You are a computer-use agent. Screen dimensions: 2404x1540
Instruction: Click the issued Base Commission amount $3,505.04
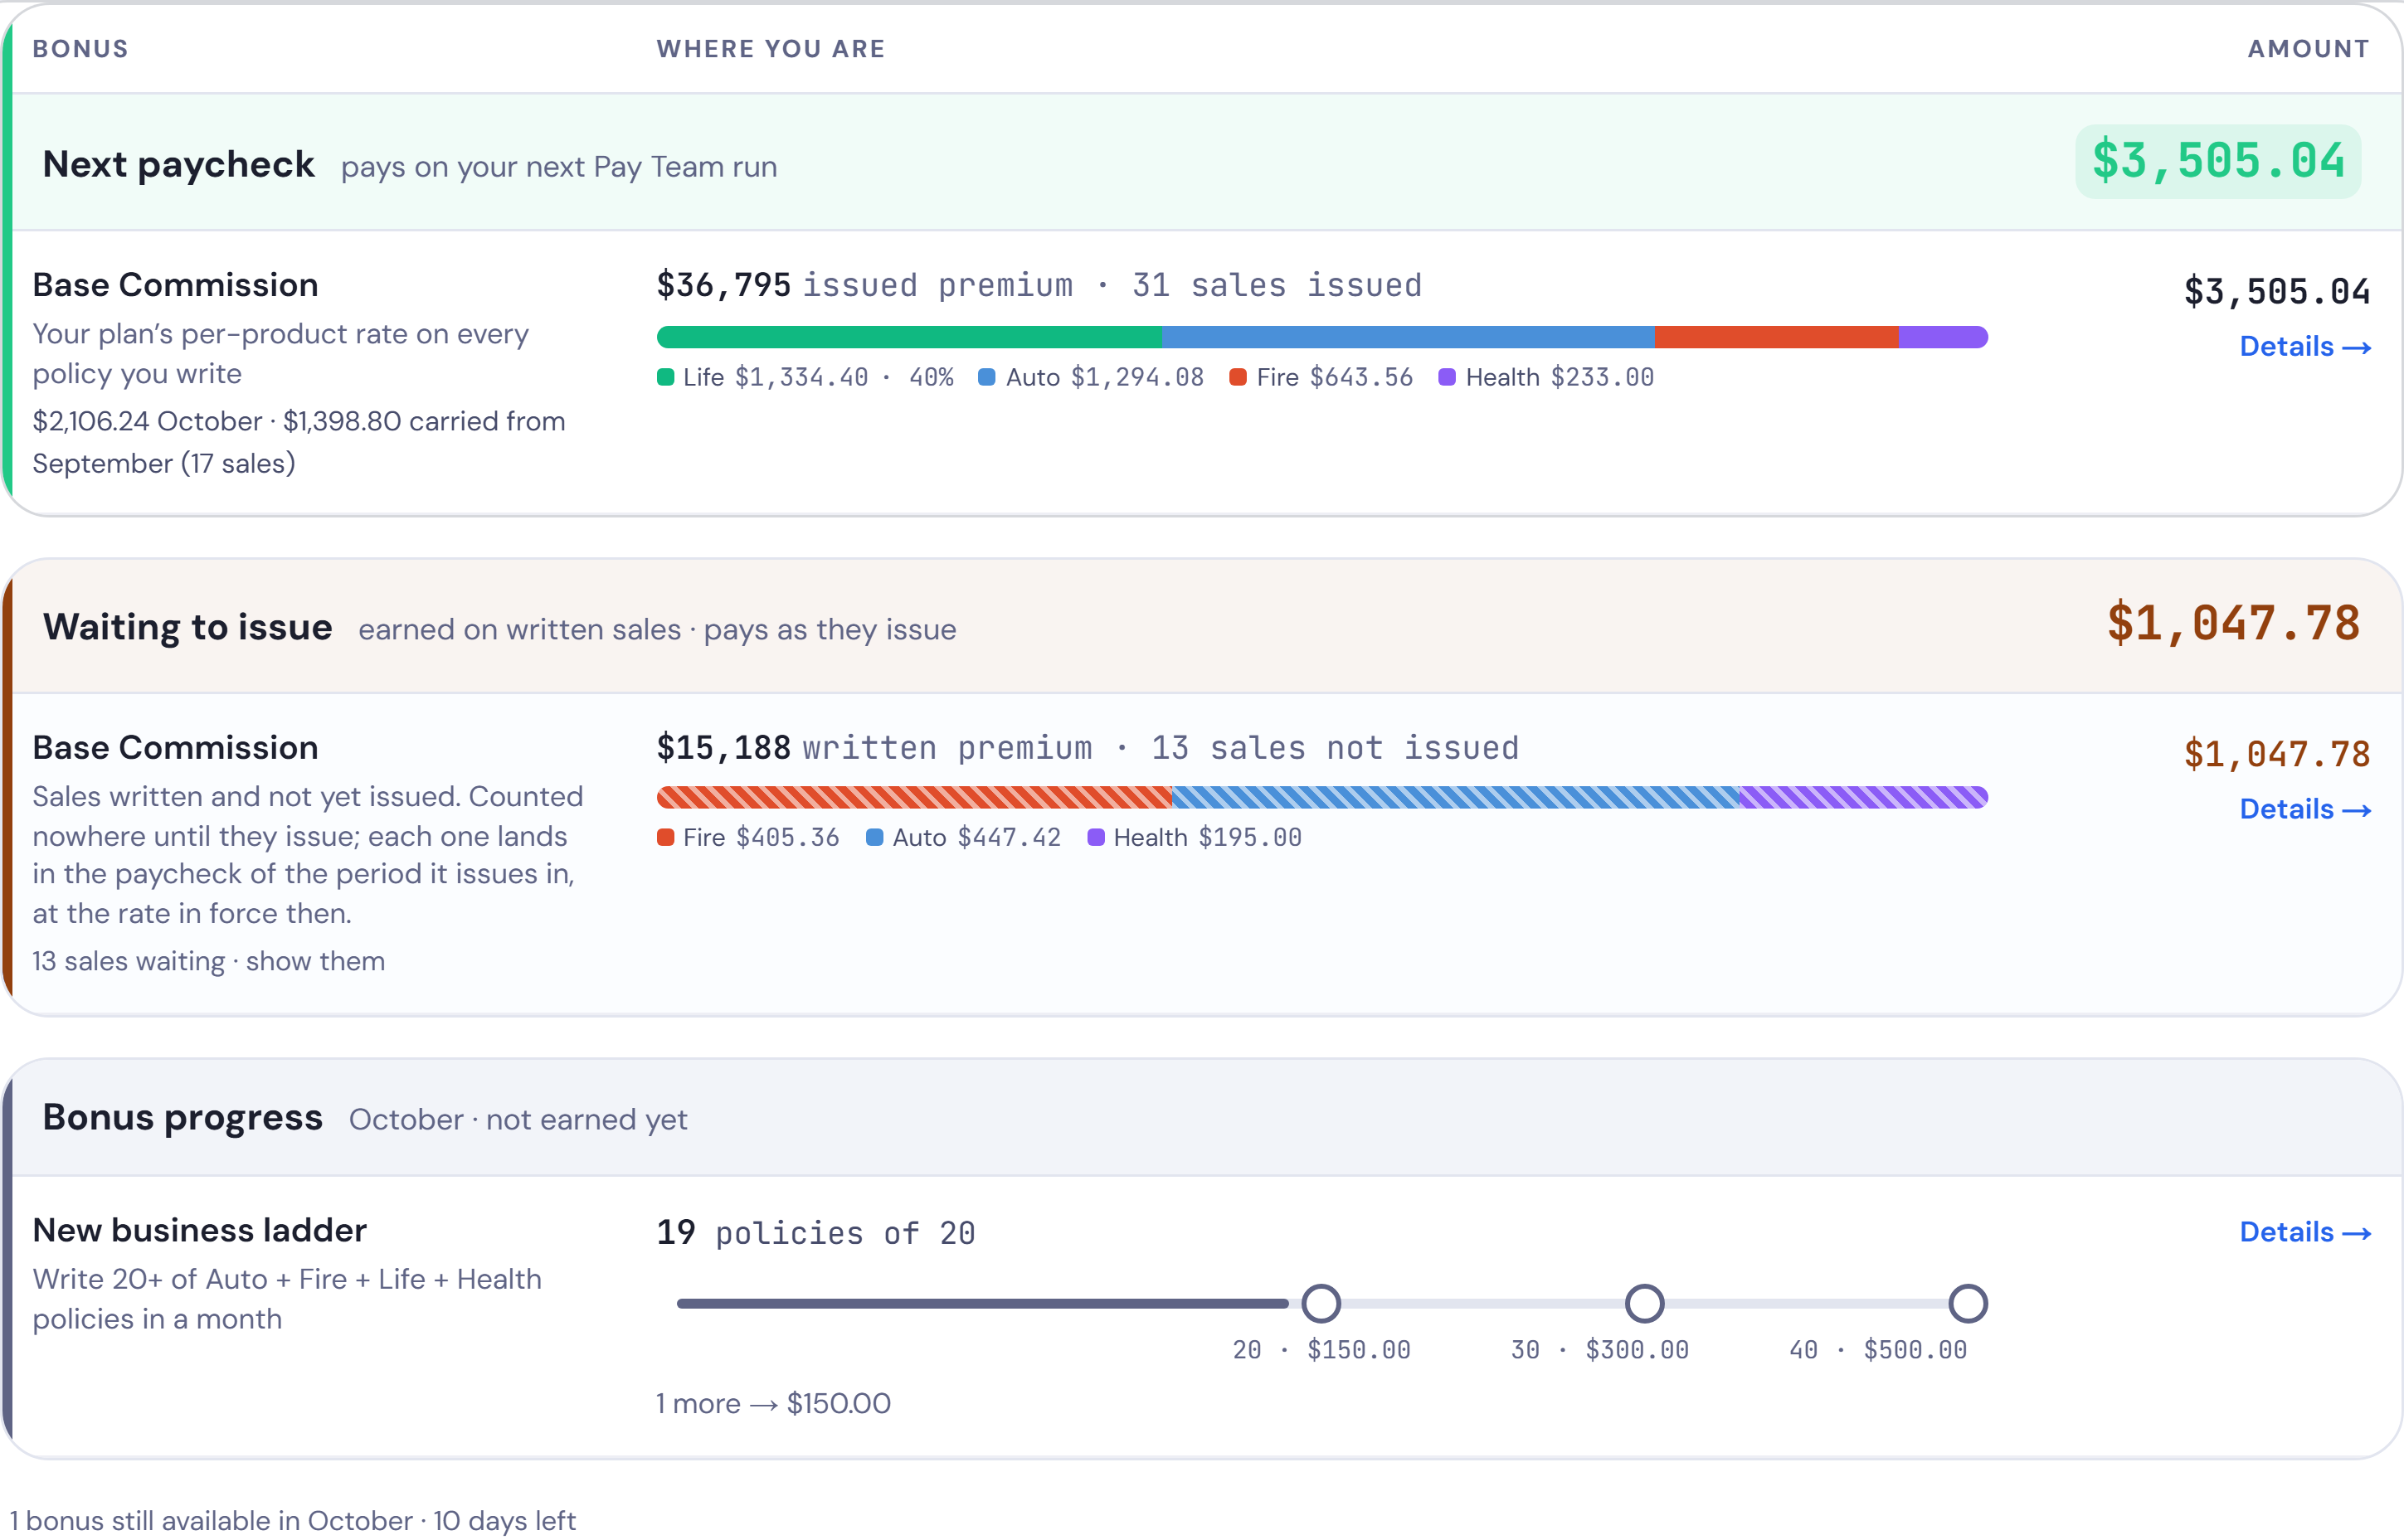coord(2277,292)
